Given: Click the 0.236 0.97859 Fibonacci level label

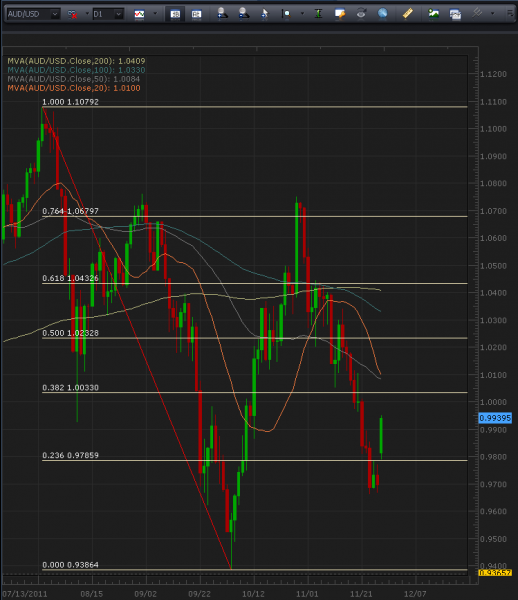Looking at the screenshot, I should click(70, 455).
